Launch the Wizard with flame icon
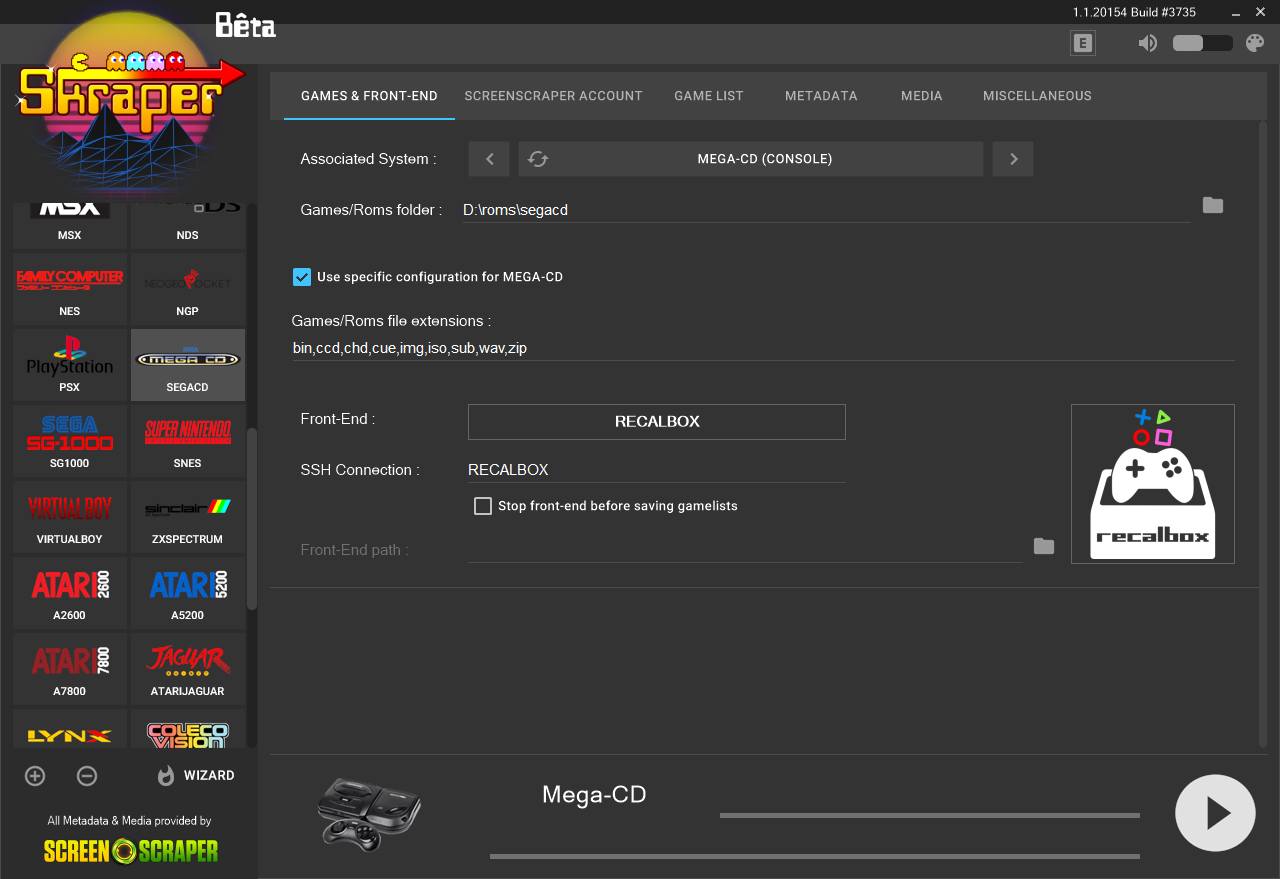 point(196,776)
